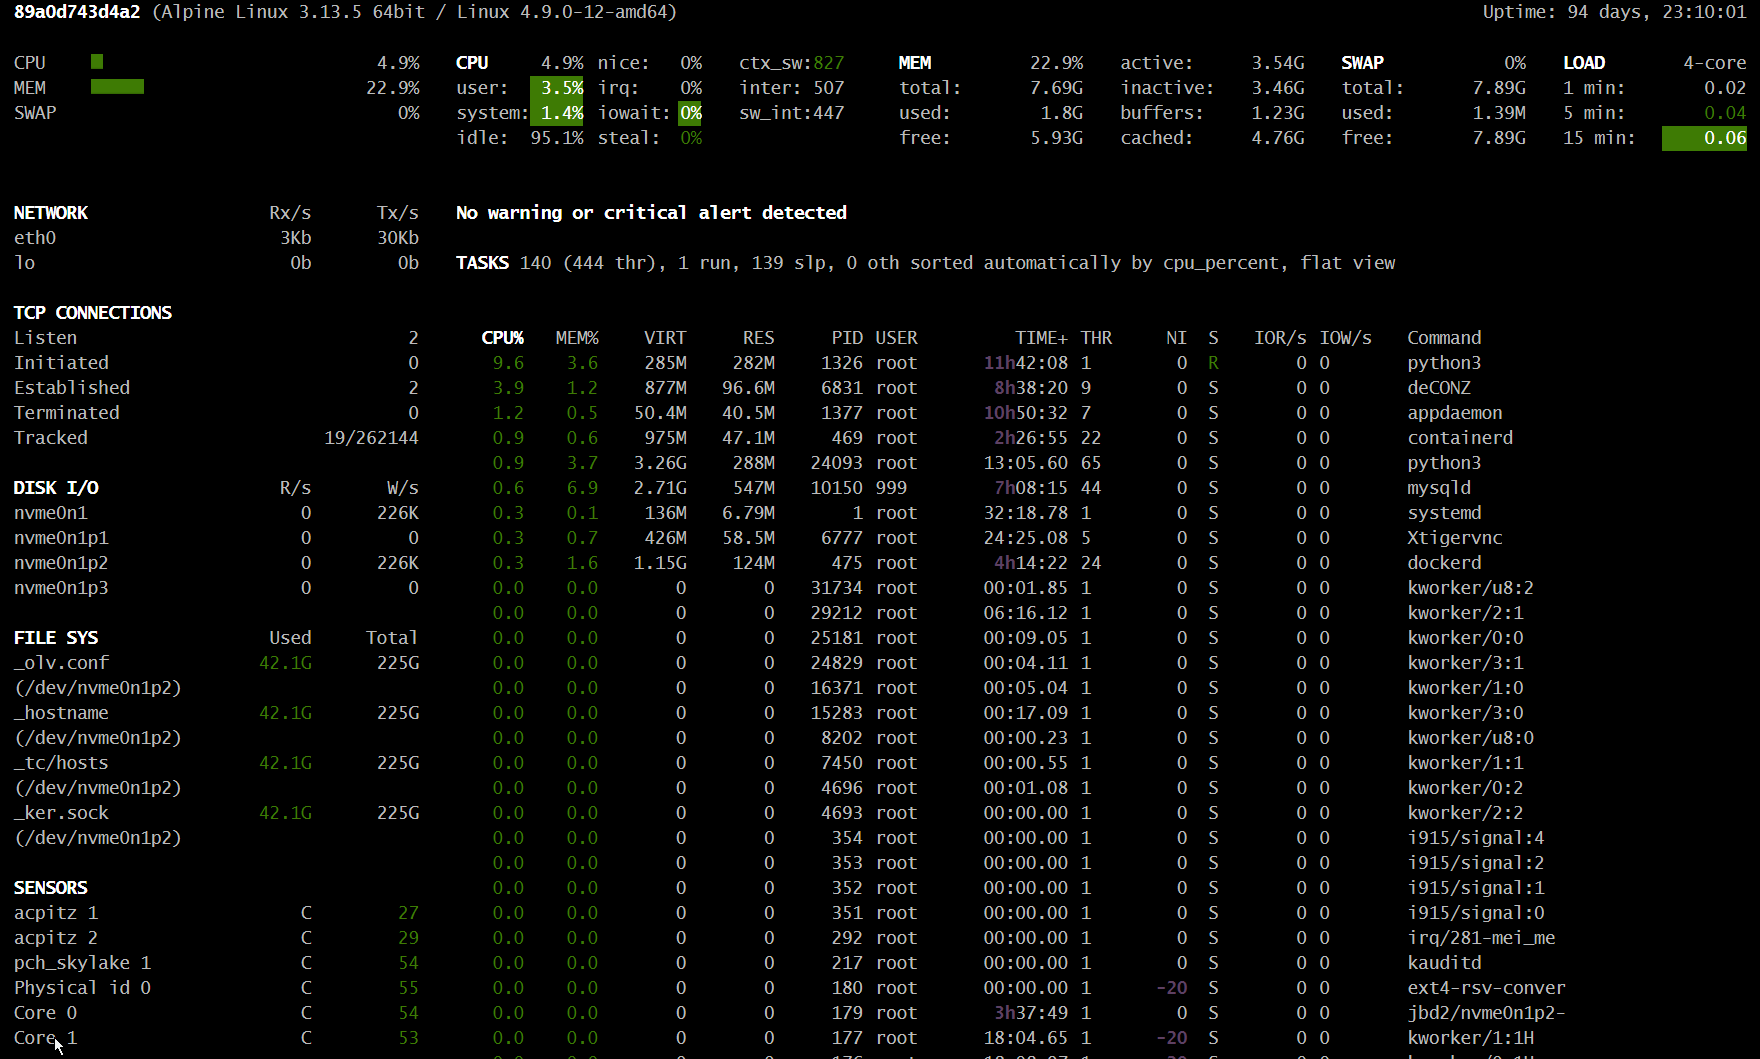
Task: Click the VIRT column header
Action: coord(665,338)
